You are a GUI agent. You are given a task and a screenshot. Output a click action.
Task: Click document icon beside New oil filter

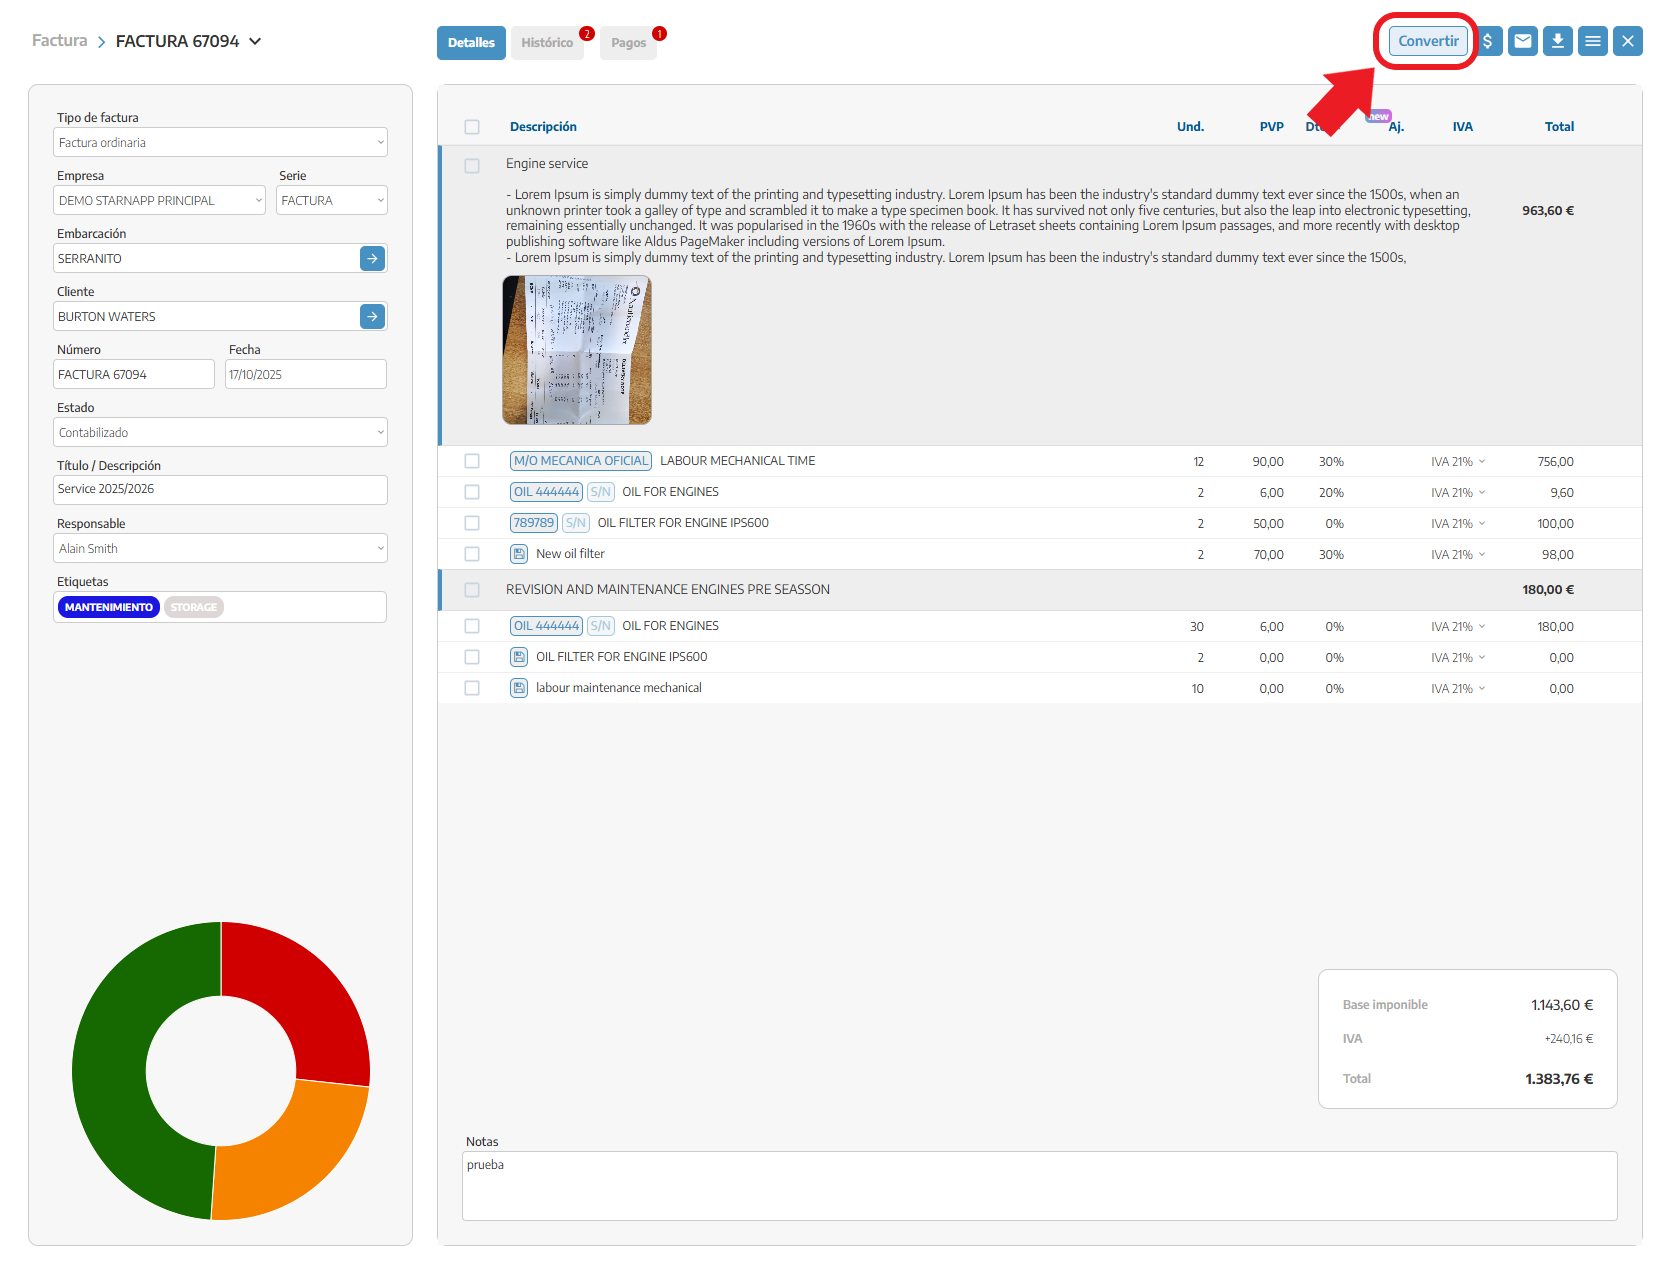coord(519,554)
